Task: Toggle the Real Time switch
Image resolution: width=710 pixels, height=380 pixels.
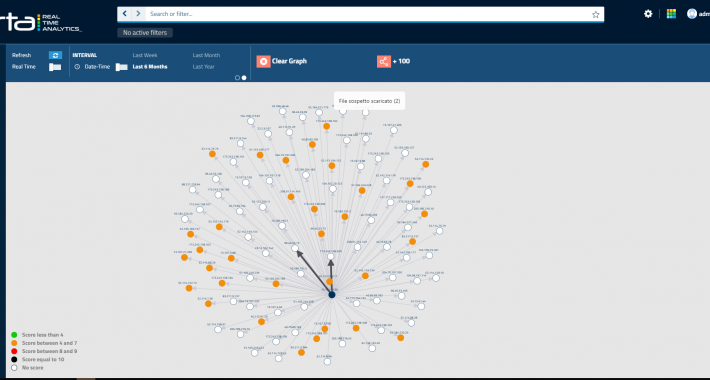Action: pyautogui.click(x=55, y=67)
